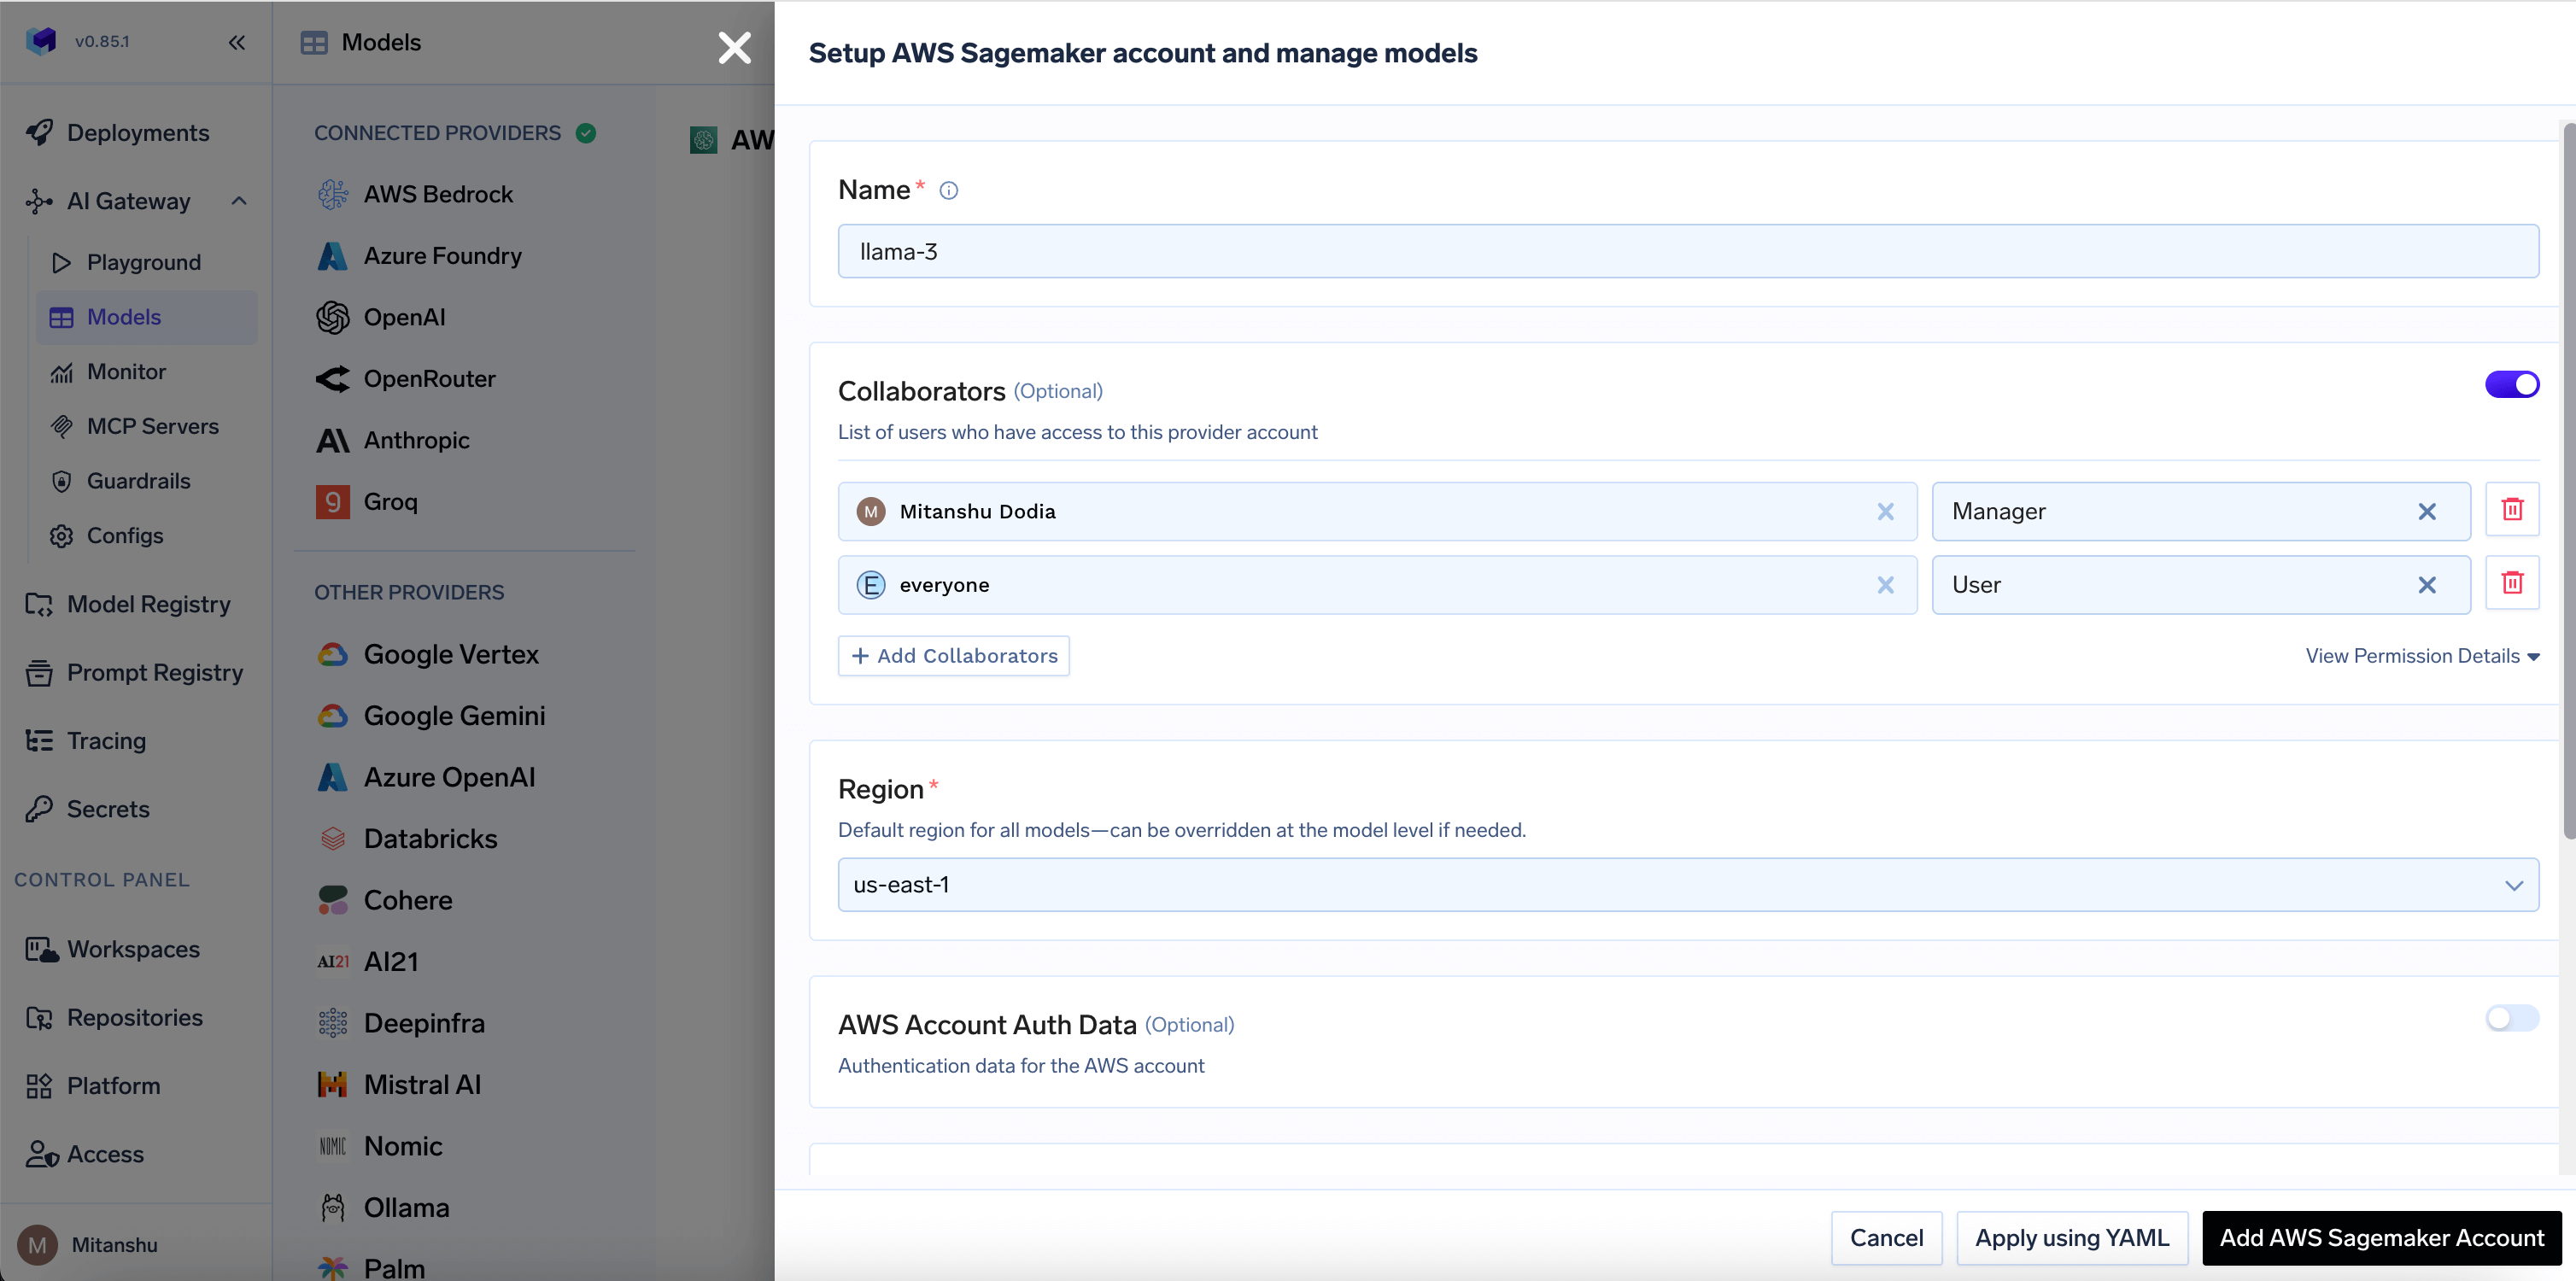Open the Region us-east-1 dropdown

(x=1687, y=884)
